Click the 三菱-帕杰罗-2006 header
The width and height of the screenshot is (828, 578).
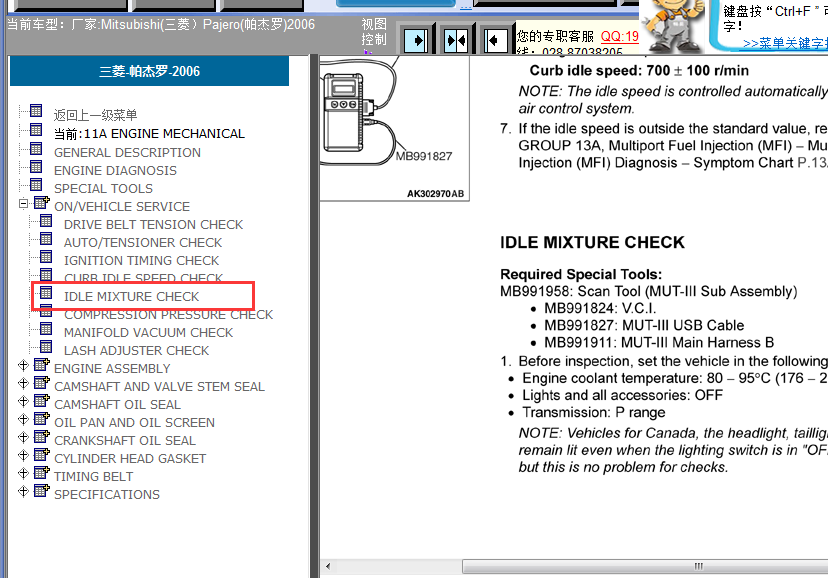point(149,71)
